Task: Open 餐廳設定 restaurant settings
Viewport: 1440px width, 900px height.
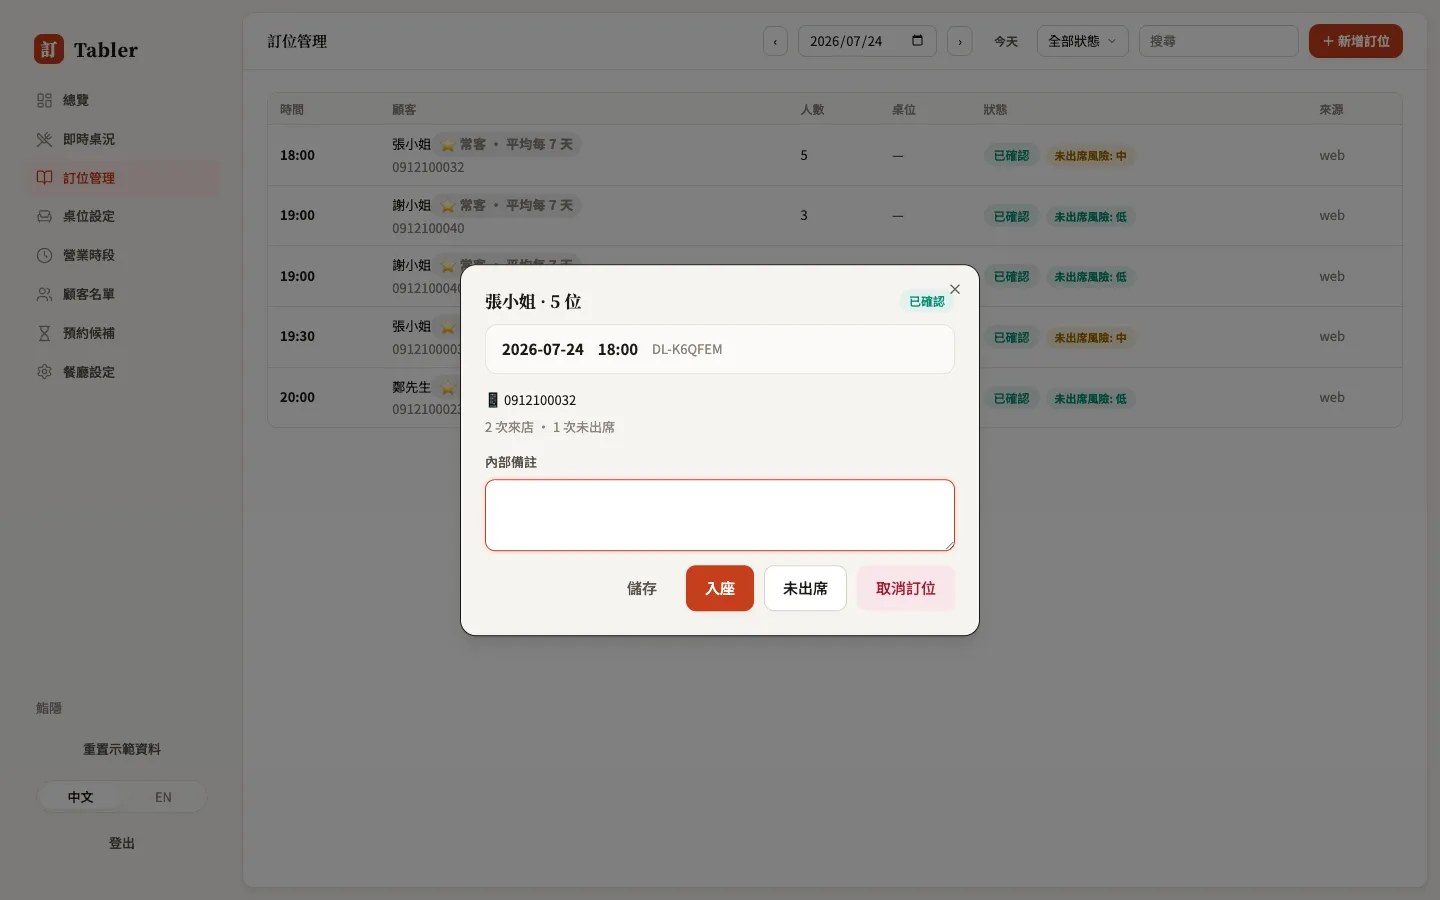Action: click(x=121, y=372)
